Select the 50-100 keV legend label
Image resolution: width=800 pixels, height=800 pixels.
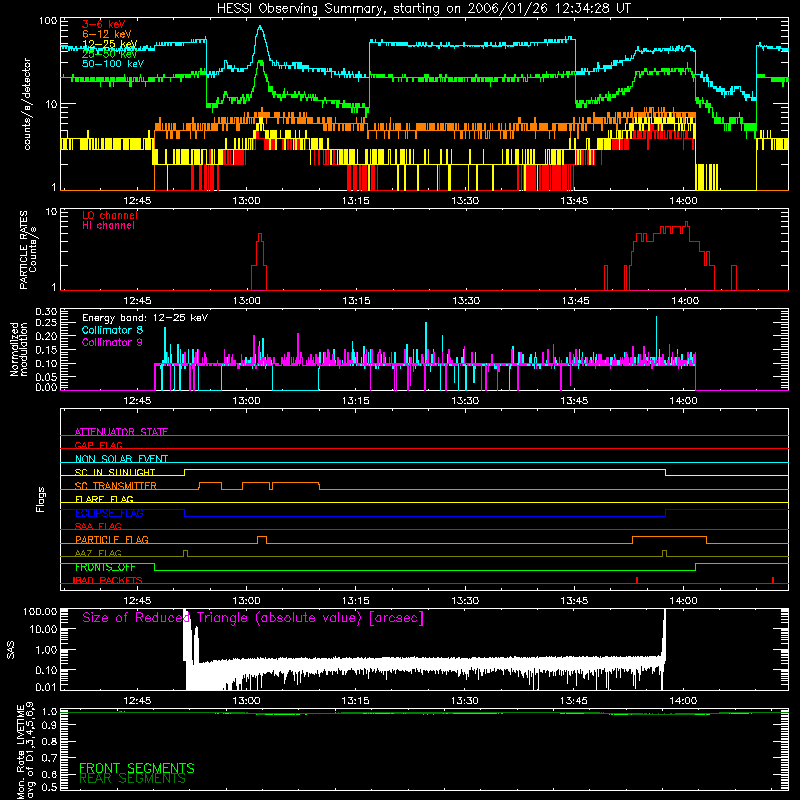pyautogui.click(x=113, y=64)
